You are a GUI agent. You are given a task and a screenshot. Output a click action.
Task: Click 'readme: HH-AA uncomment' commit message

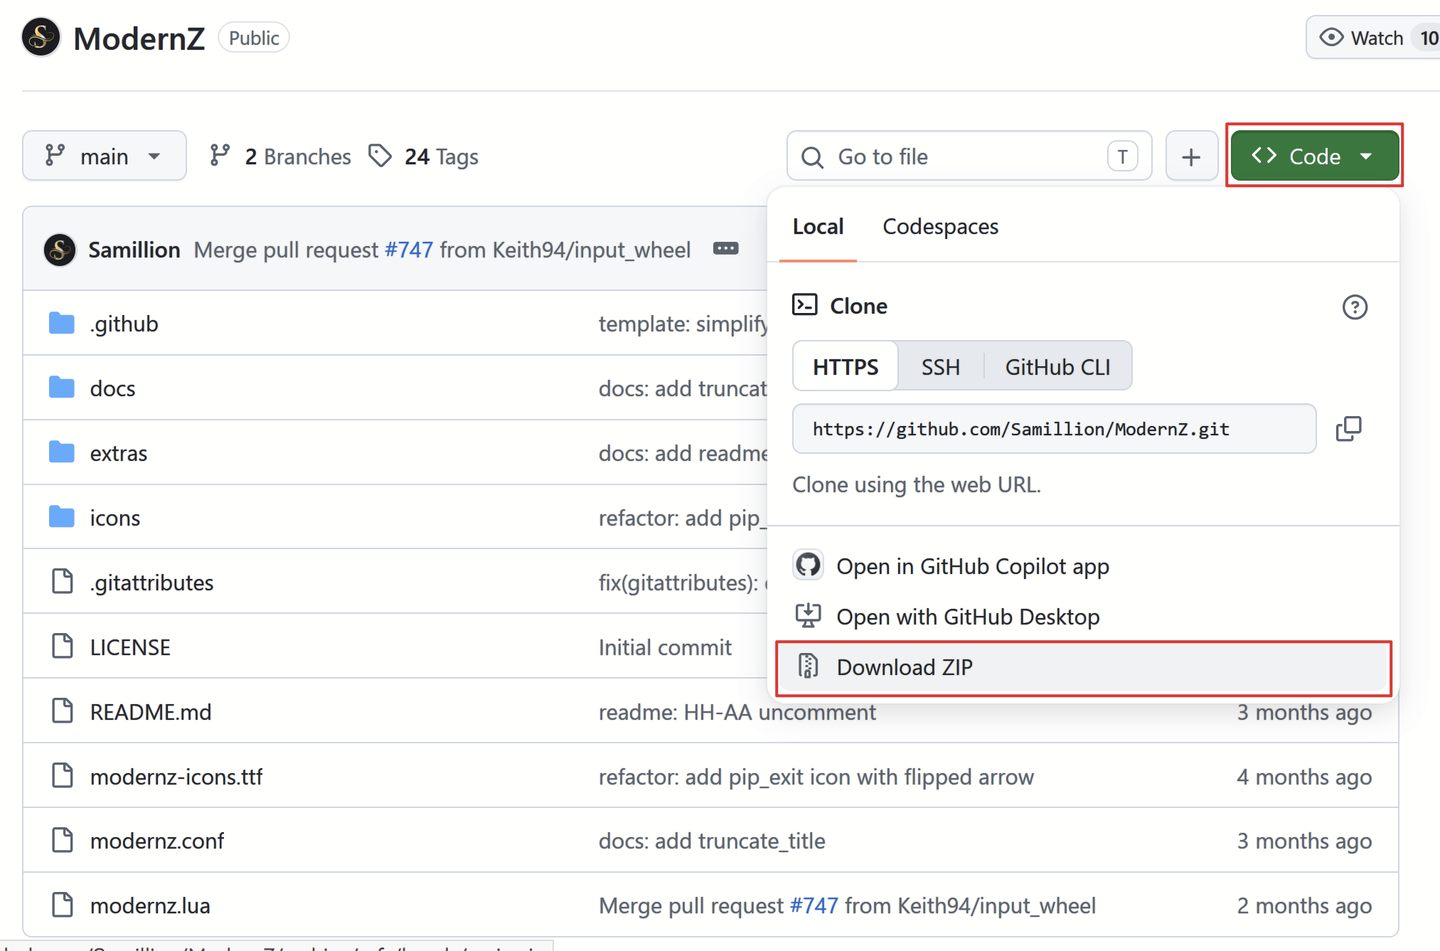[737, 712]
